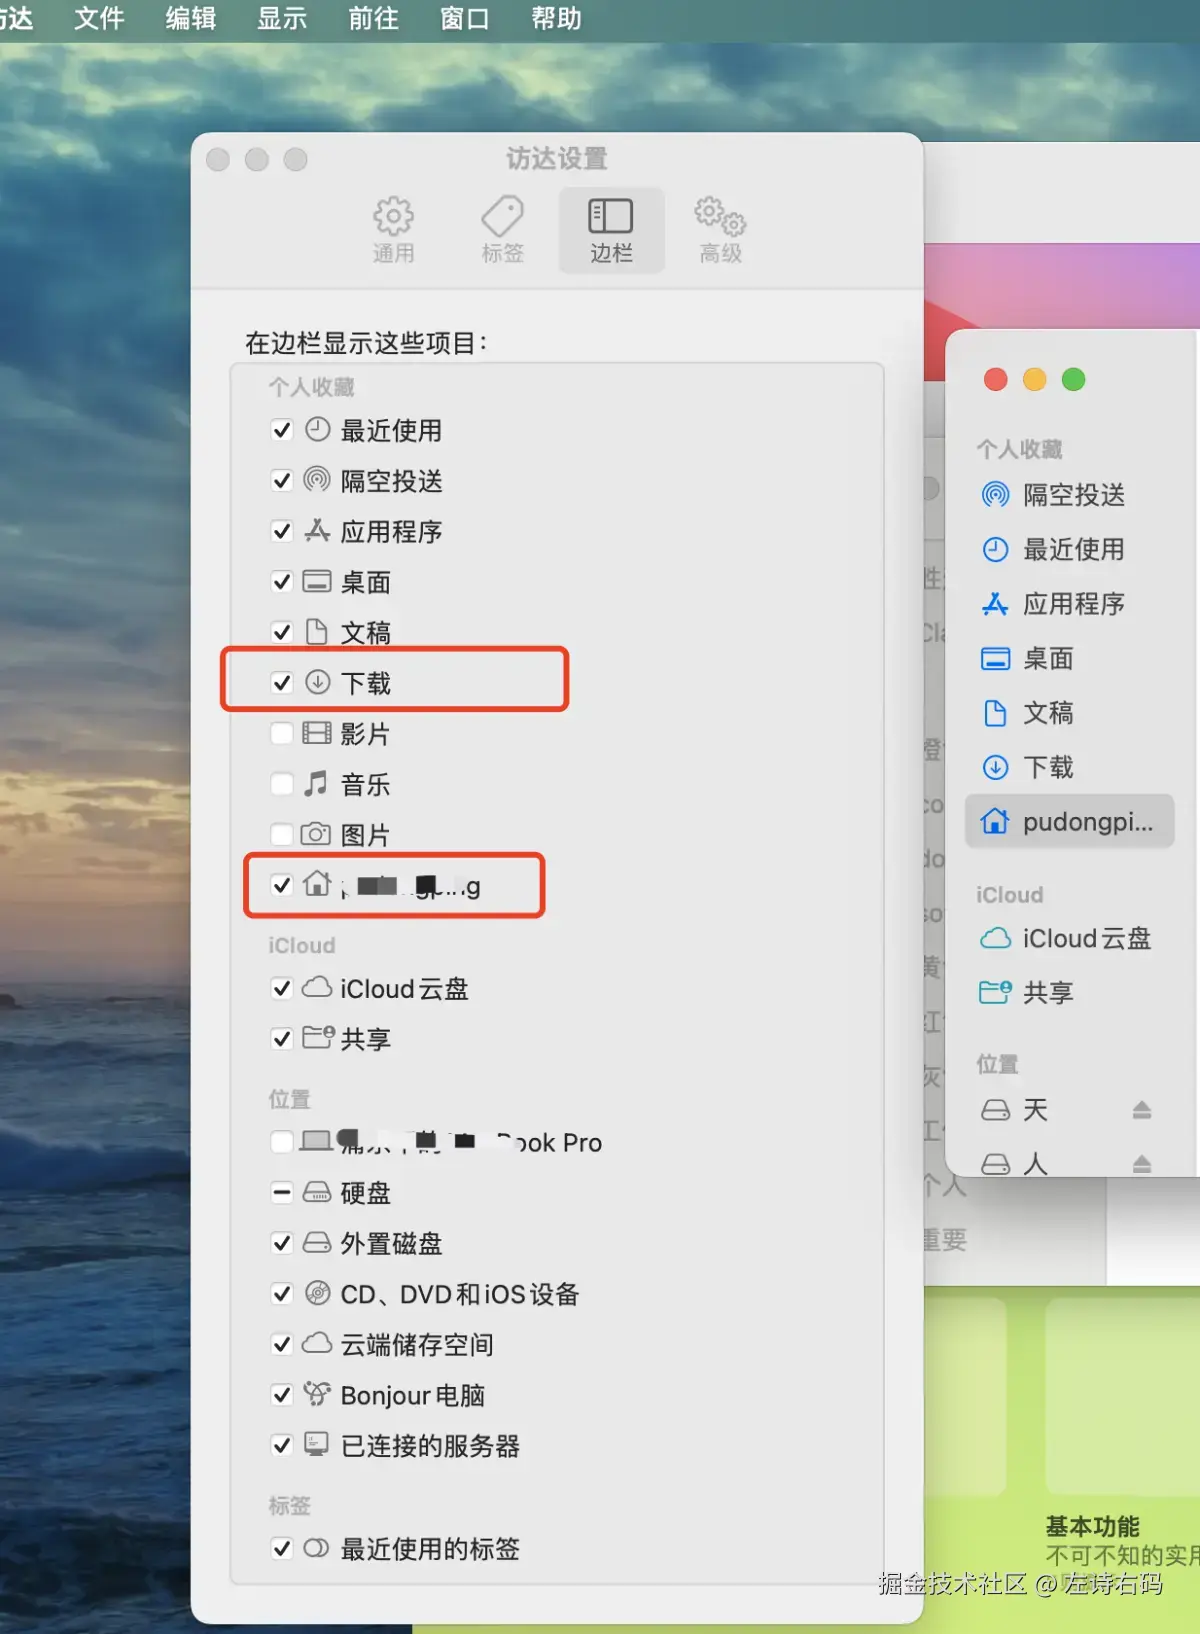
Task: Click the camera icon beside 图片
Action: coord(316,833)
